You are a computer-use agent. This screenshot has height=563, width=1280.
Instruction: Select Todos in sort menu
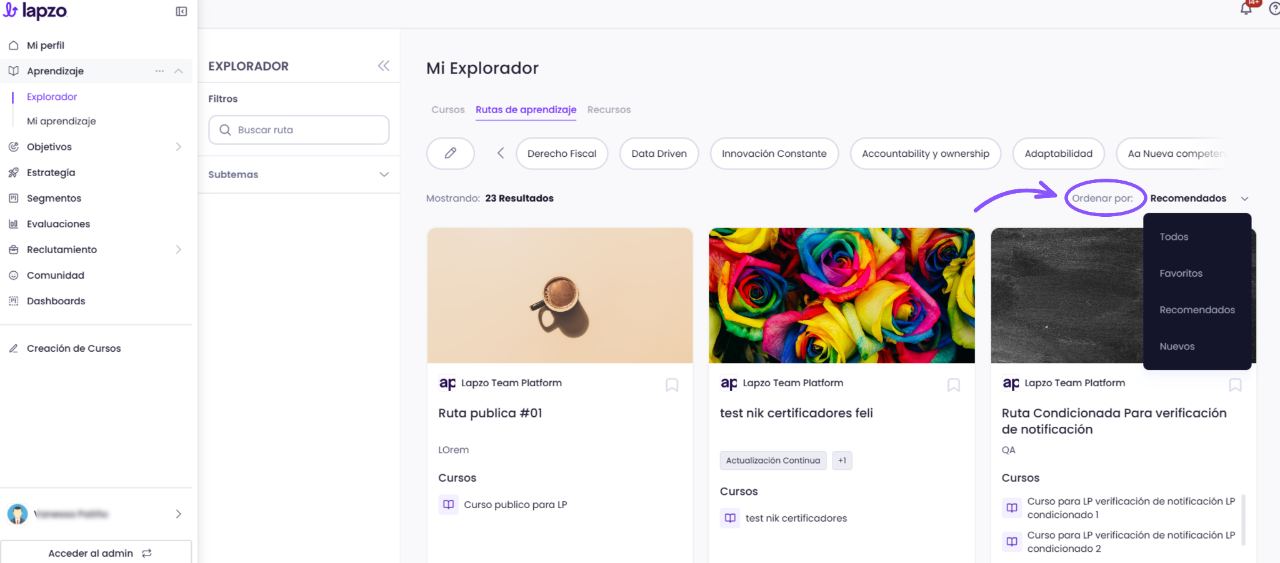pyautogui.click(x=1197, y=237)
